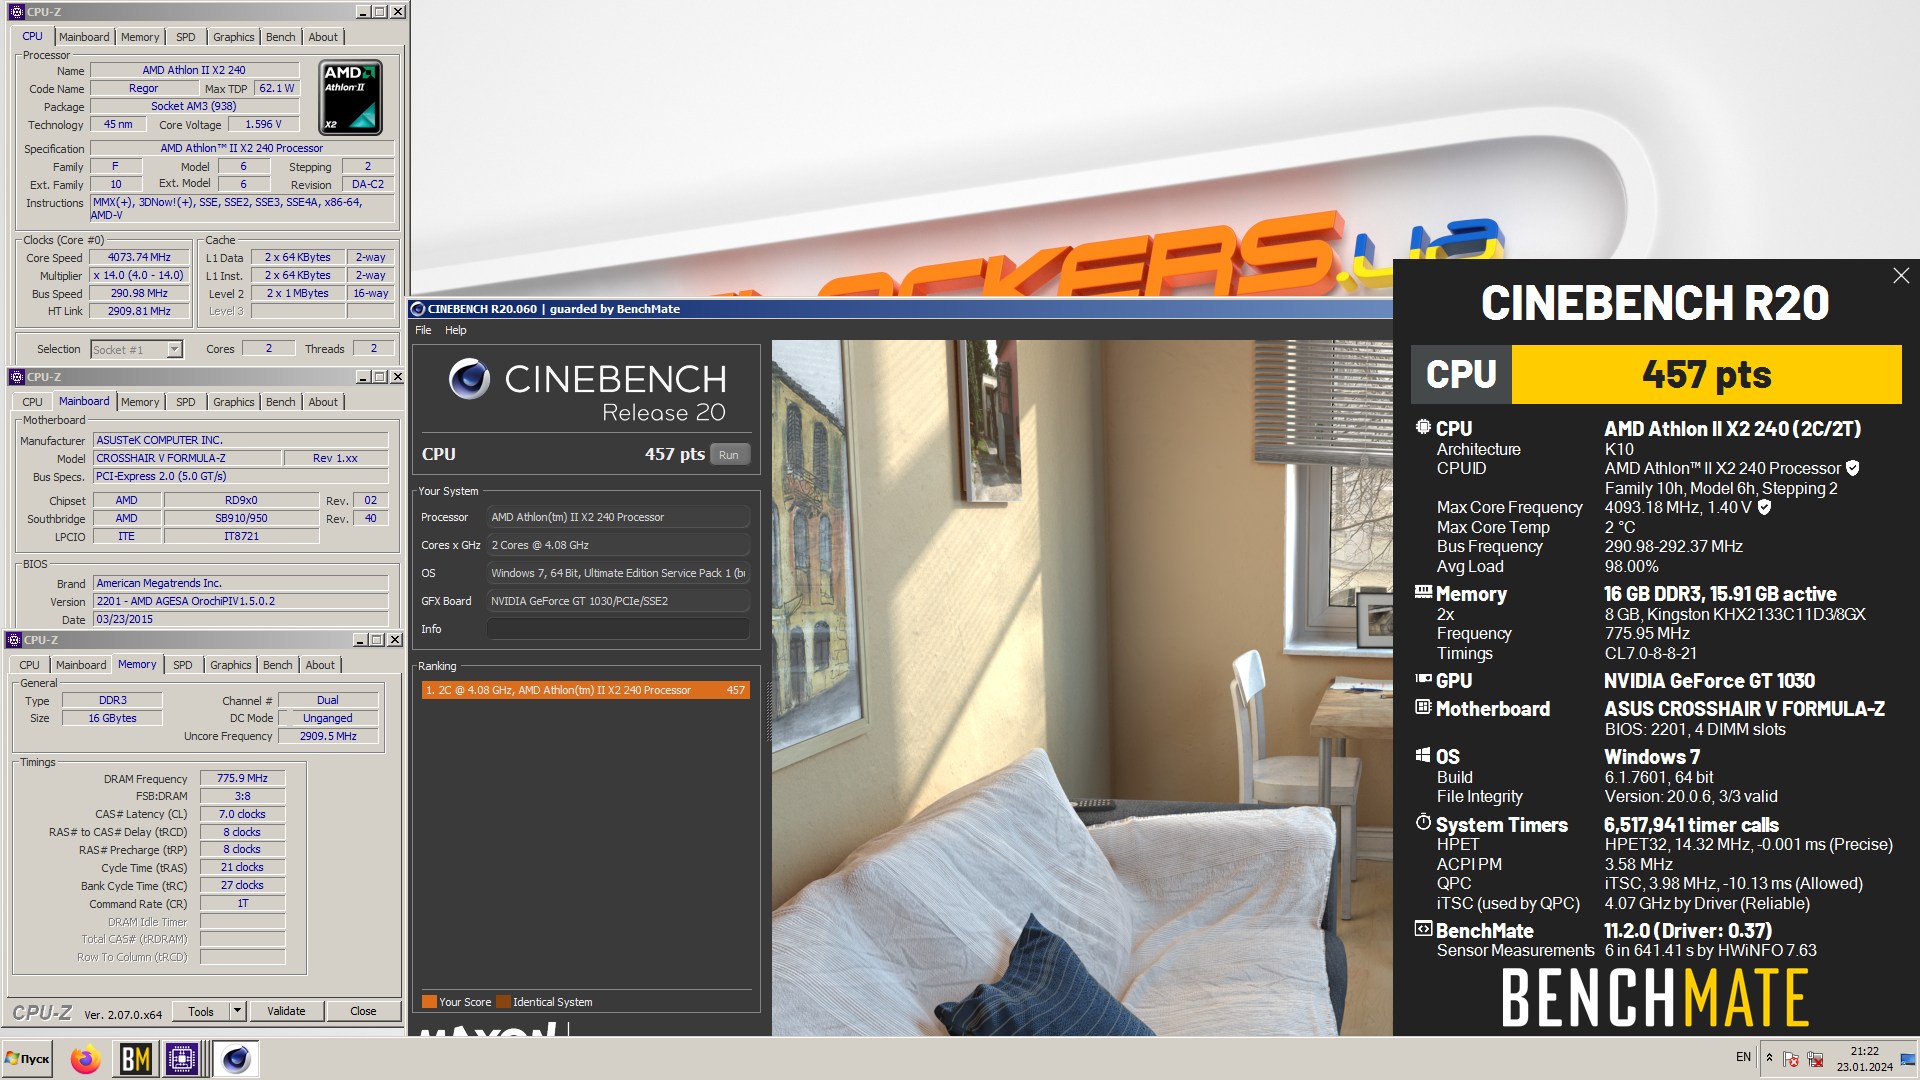Click the BenchMate version section icon
Screen dimensions: 1920x1080
coord(1423,929)
